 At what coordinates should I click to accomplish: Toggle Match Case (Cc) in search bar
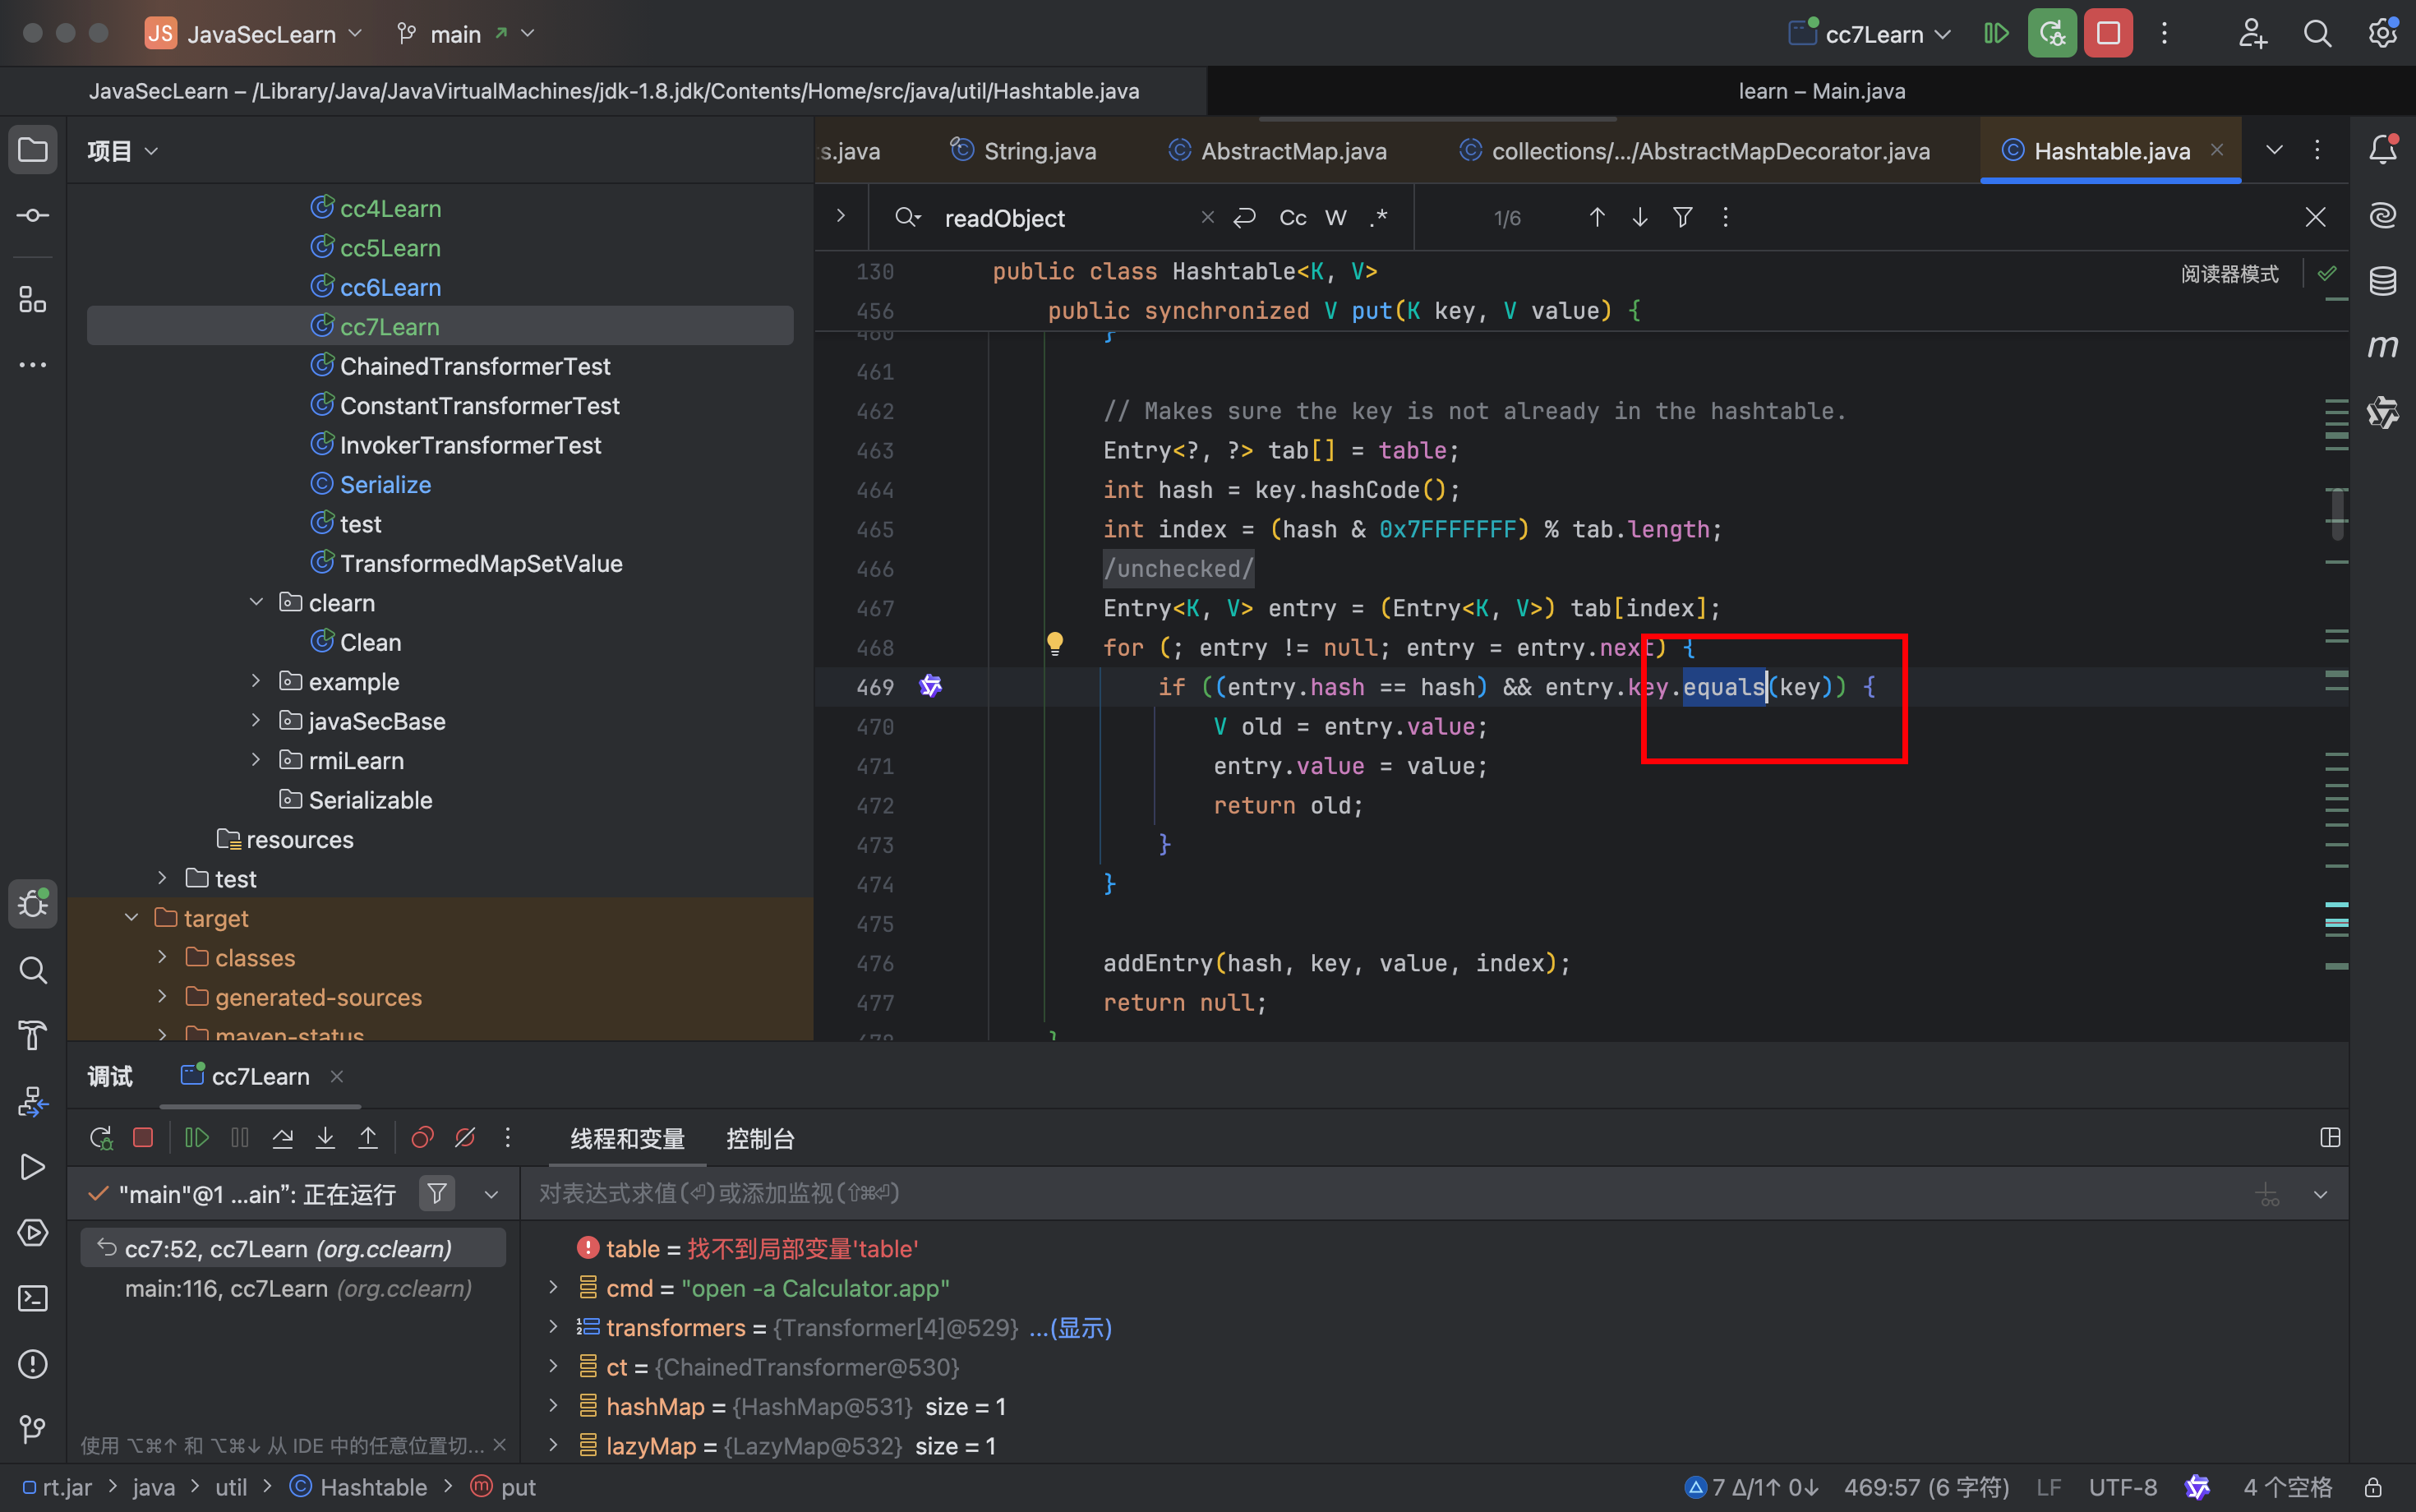coord(1292,218)
